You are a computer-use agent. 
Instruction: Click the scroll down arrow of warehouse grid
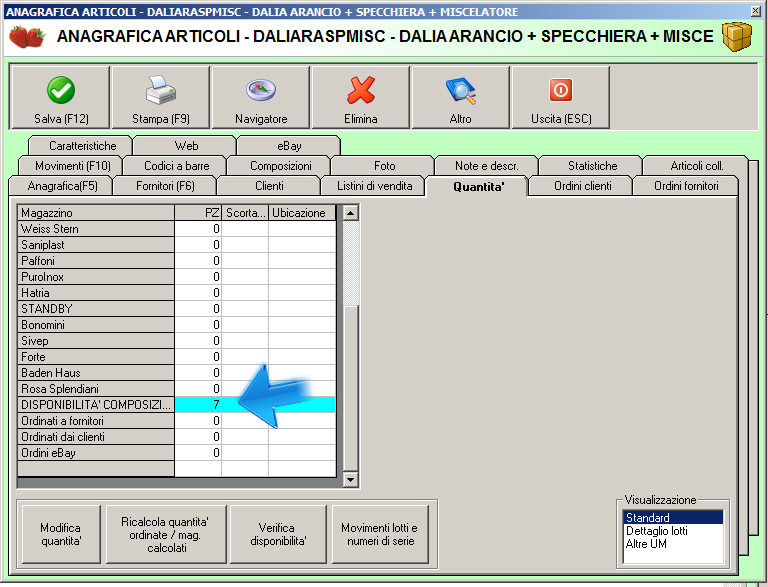[350, 479]
